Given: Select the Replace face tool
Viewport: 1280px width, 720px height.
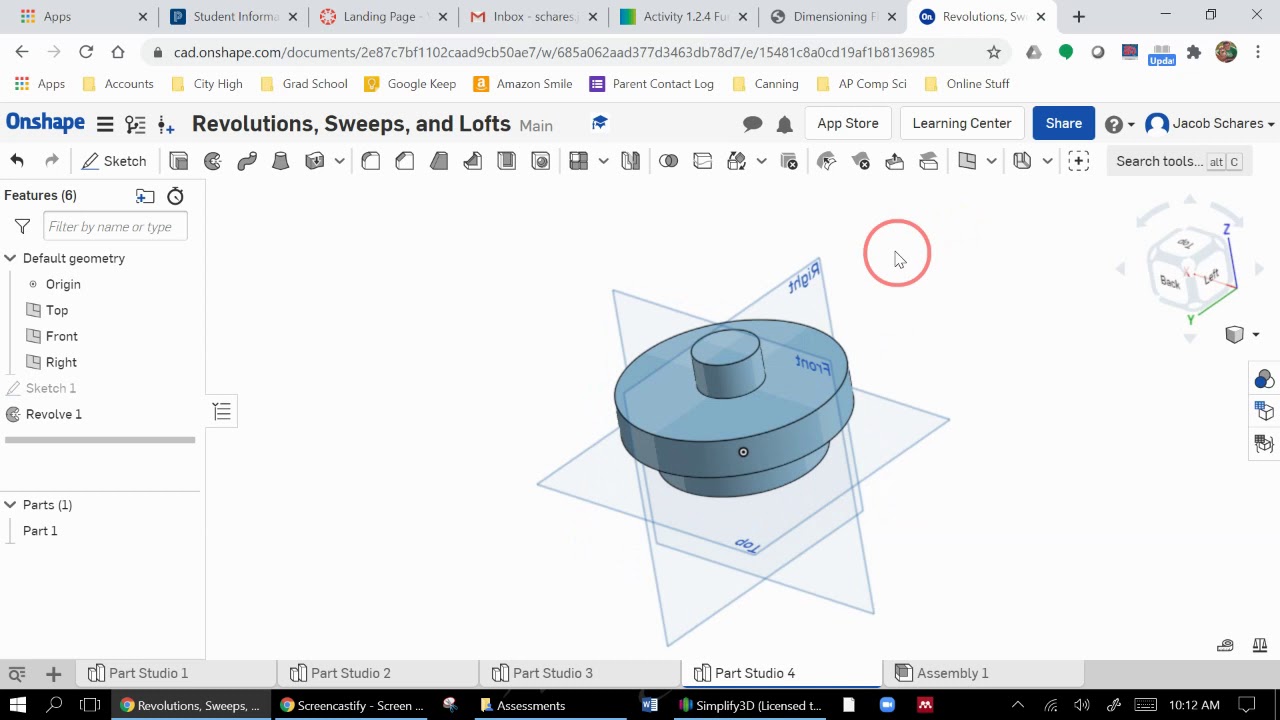Looking at the screenshot, I should [x=929, y=161].
